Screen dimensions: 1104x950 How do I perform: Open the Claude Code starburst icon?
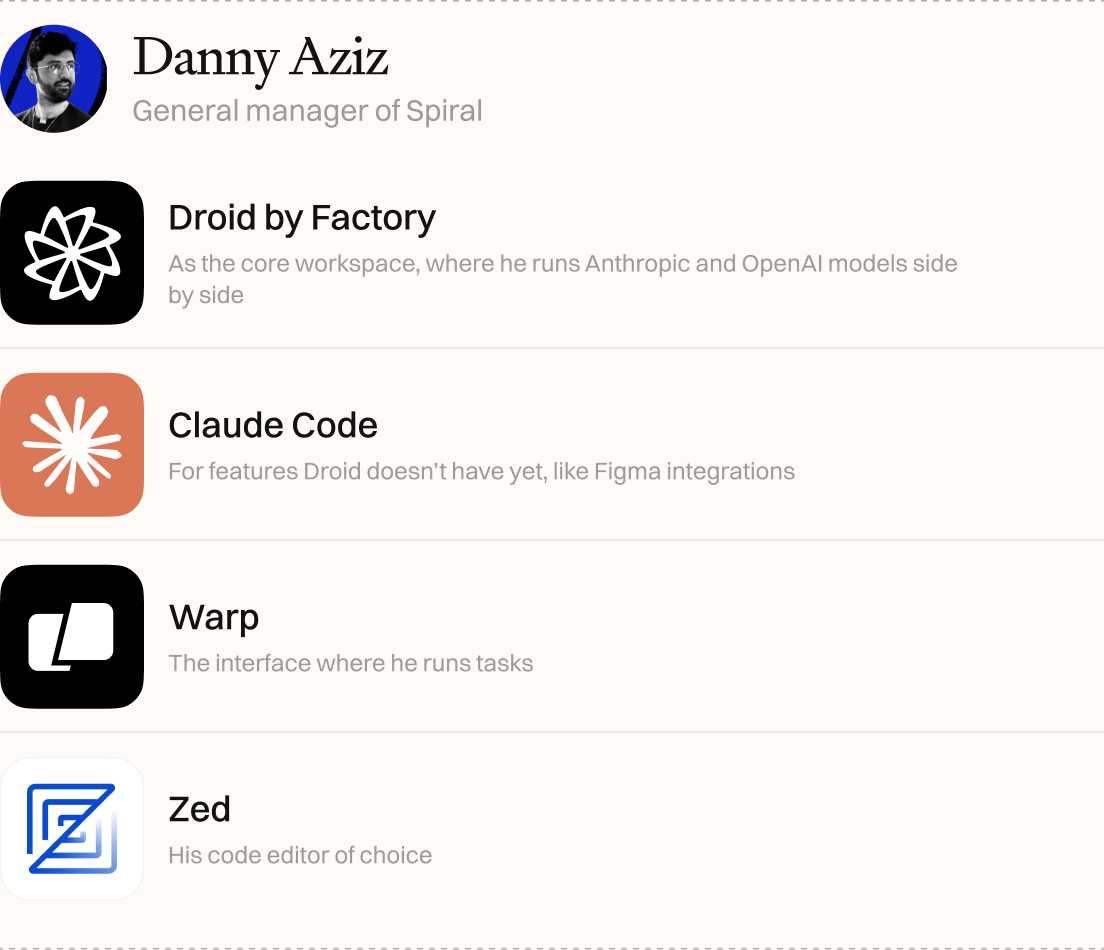(72, 445)
